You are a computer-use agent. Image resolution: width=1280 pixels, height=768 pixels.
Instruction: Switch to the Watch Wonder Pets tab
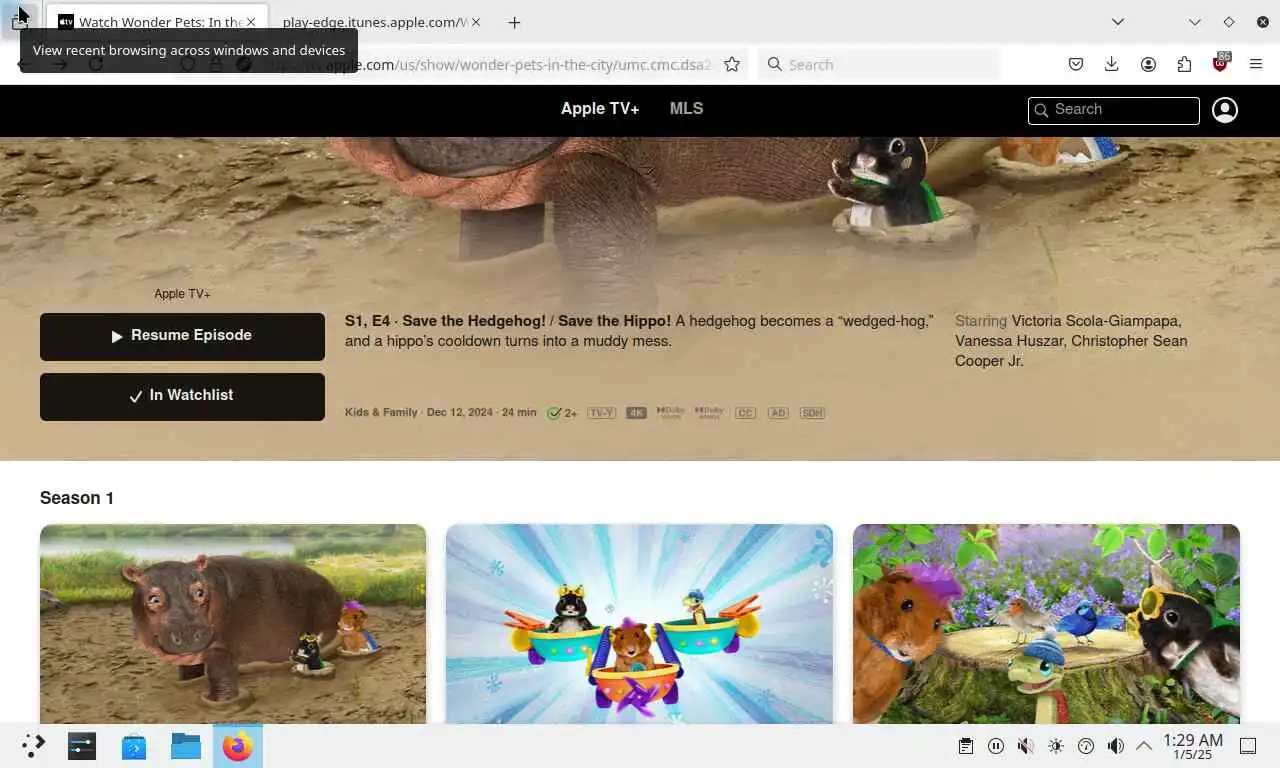pyautogui.click(x=157, y=22)
